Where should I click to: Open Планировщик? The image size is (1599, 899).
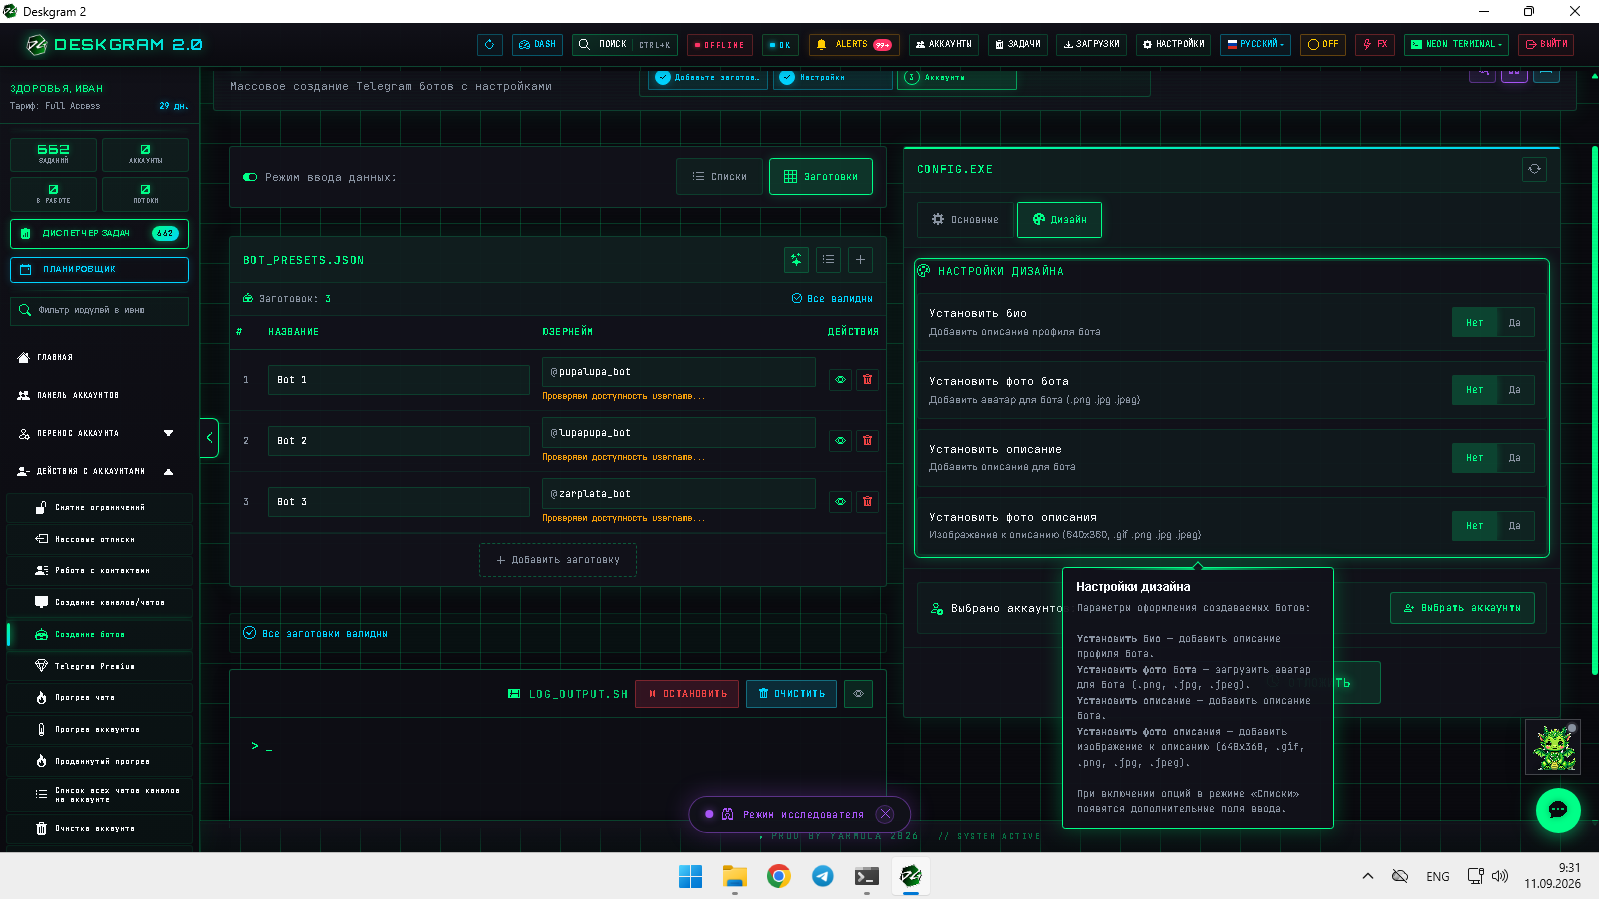pos(99,270)
